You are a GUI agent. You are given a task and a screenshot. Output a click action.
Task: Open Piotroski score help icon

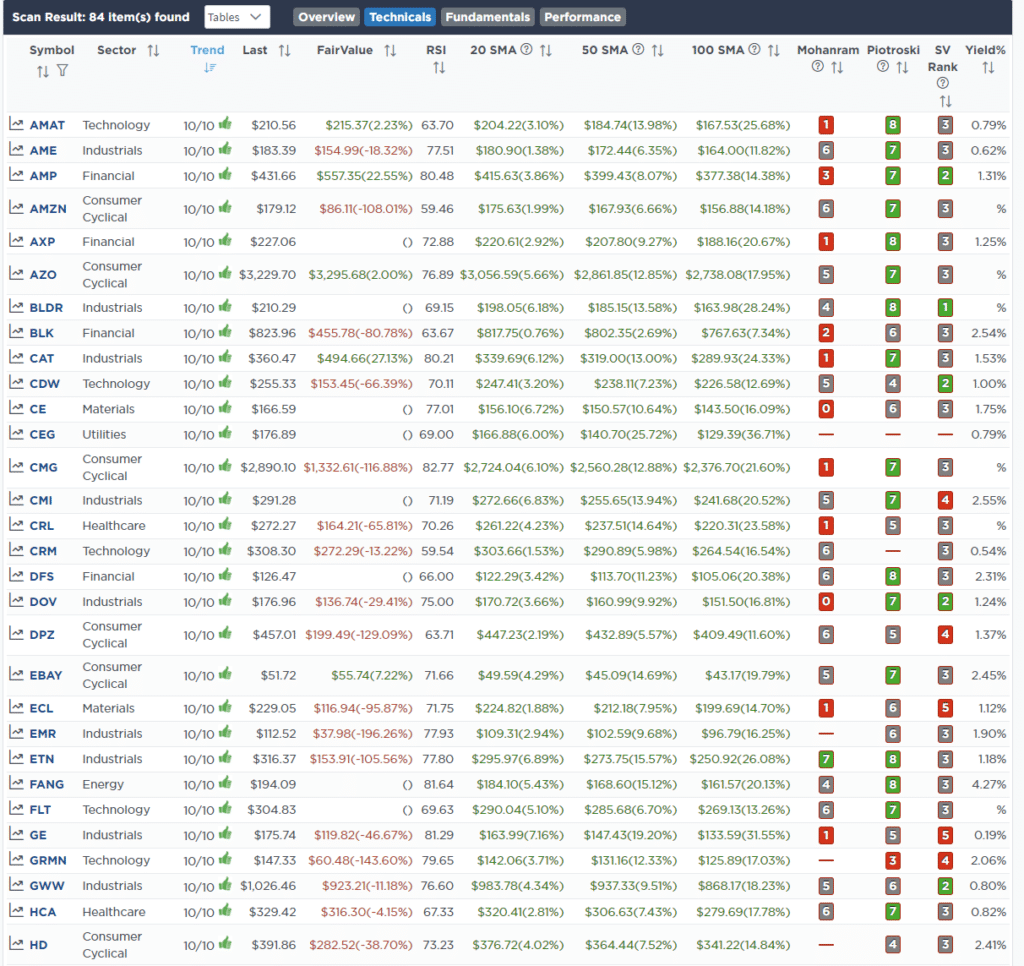(883, 67)
